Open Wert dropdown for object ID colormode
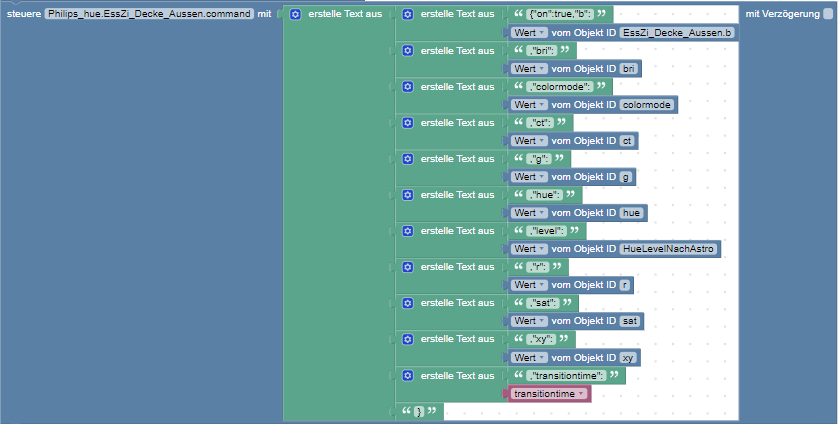This screenshot has height=424, width=839. click(x=529, y=105)
